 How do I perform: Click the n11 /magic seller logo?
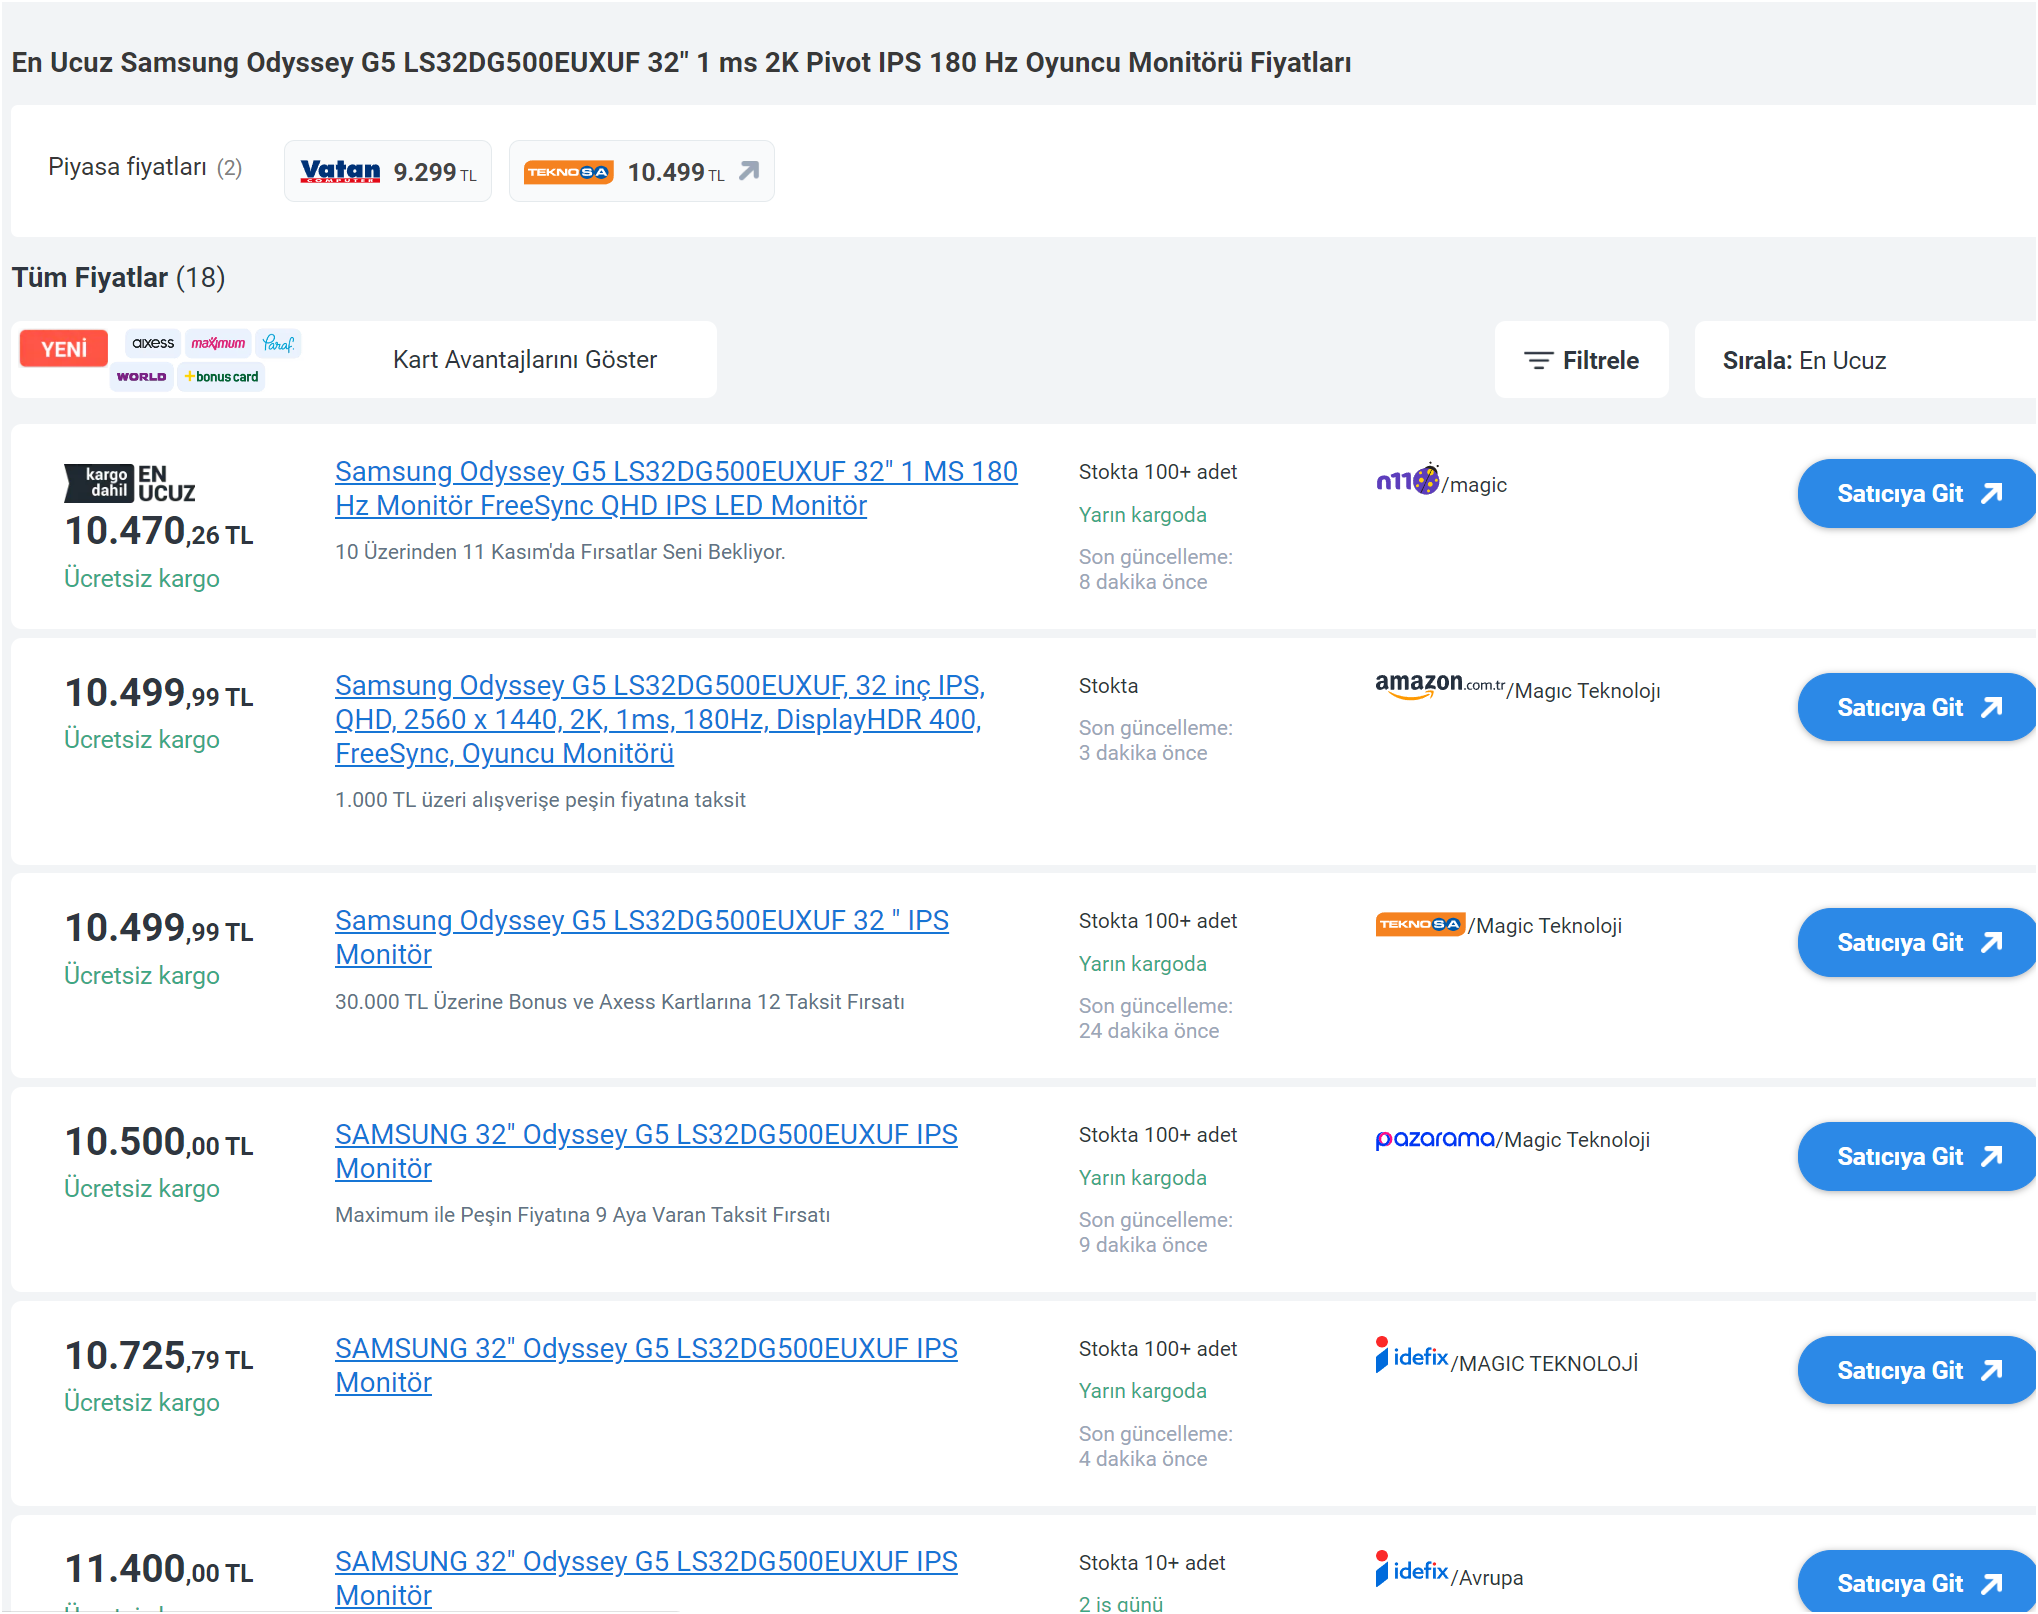(x=1408, y=481)
